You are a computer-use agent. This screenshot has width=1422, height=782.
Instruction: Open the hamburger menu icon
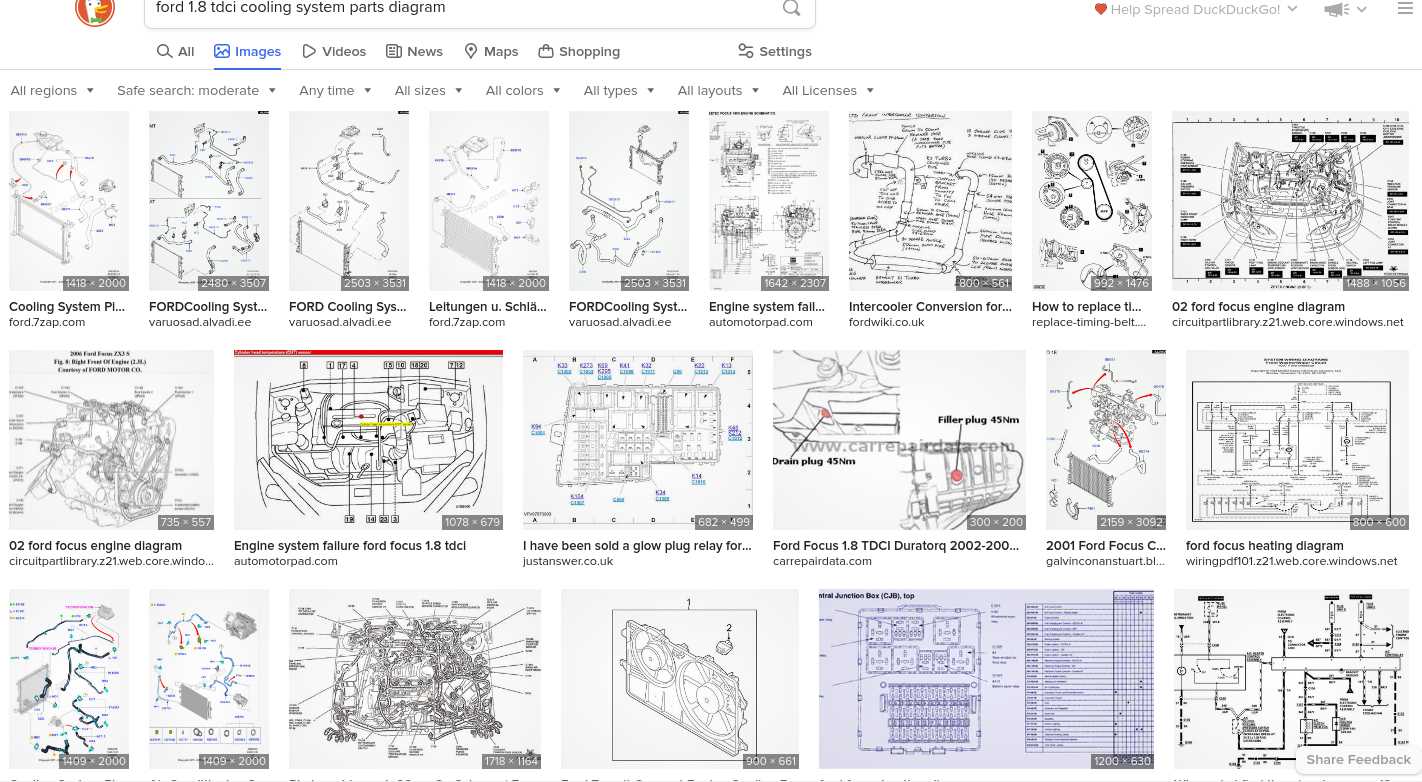click(x=1405, y=9)
